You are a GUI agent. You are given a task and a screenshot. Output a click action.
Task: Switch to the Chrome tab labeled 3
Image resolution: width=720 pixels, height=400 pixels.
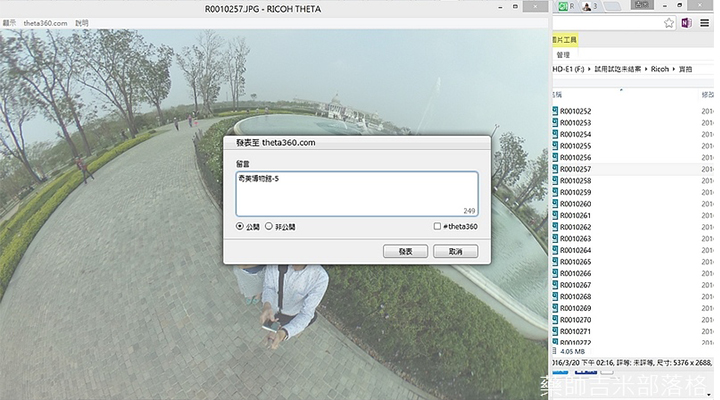(590, 6)
